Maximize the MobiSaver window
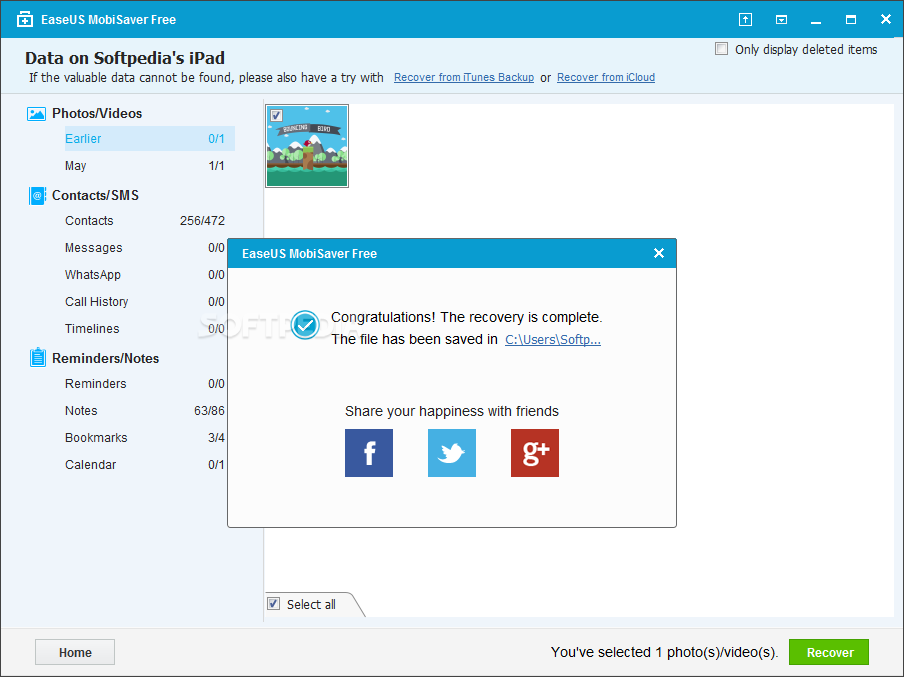Image resolution: width=904 pixels, height=677 pixels. (851, 20)
